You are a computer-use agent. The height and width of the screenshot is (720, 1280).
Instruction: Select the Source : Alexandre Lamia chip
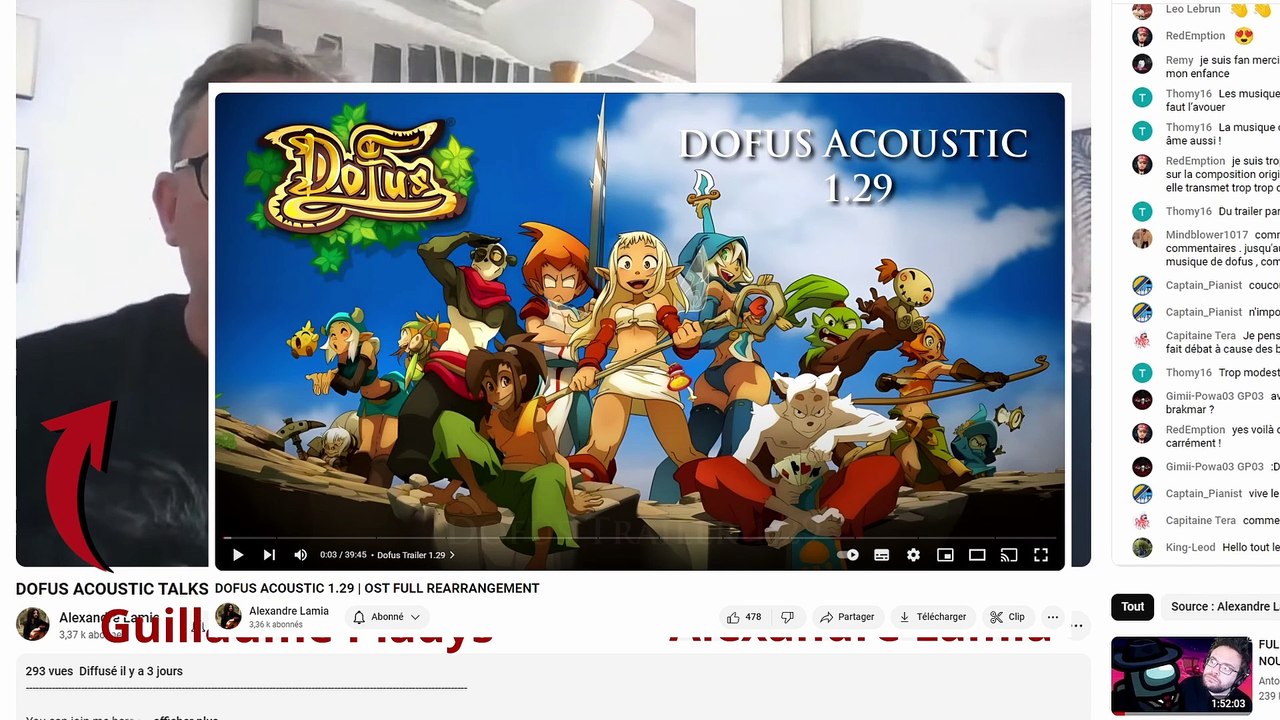[1221, 607]
